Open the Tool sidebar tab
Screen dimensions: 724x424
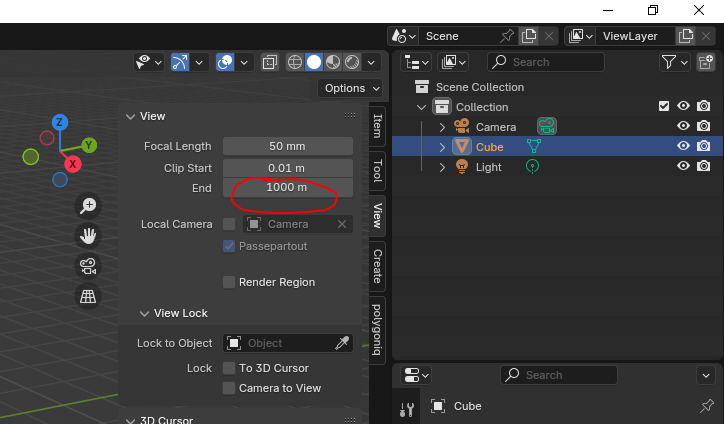tap(377, 169)
